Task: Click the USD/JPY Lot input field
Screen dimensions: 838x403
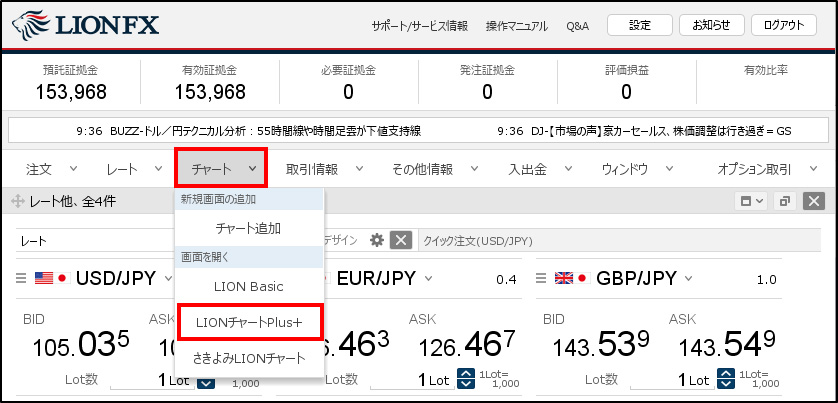Action: coord(154,380)
